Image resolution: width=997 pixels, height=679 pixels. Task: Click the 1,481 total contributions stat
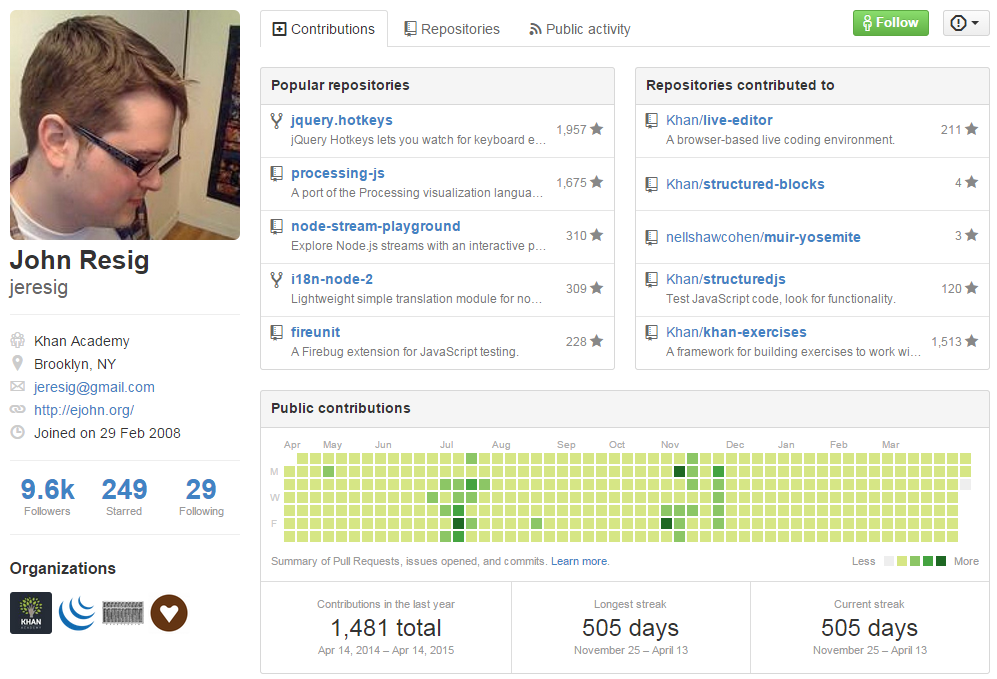[x=386, y=628]
